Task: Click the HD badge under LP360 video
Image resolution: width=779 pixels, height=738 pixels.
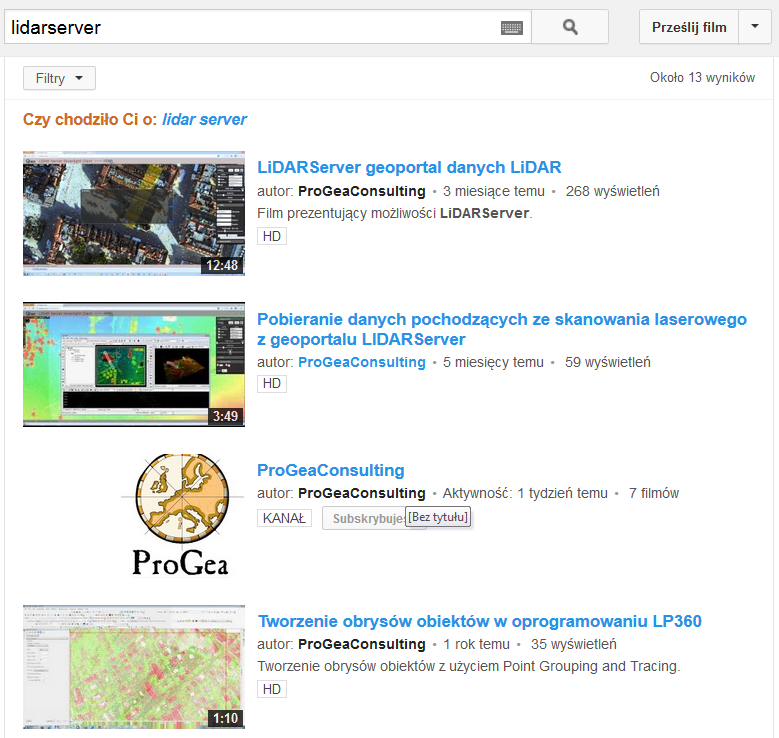Action: 272,689
